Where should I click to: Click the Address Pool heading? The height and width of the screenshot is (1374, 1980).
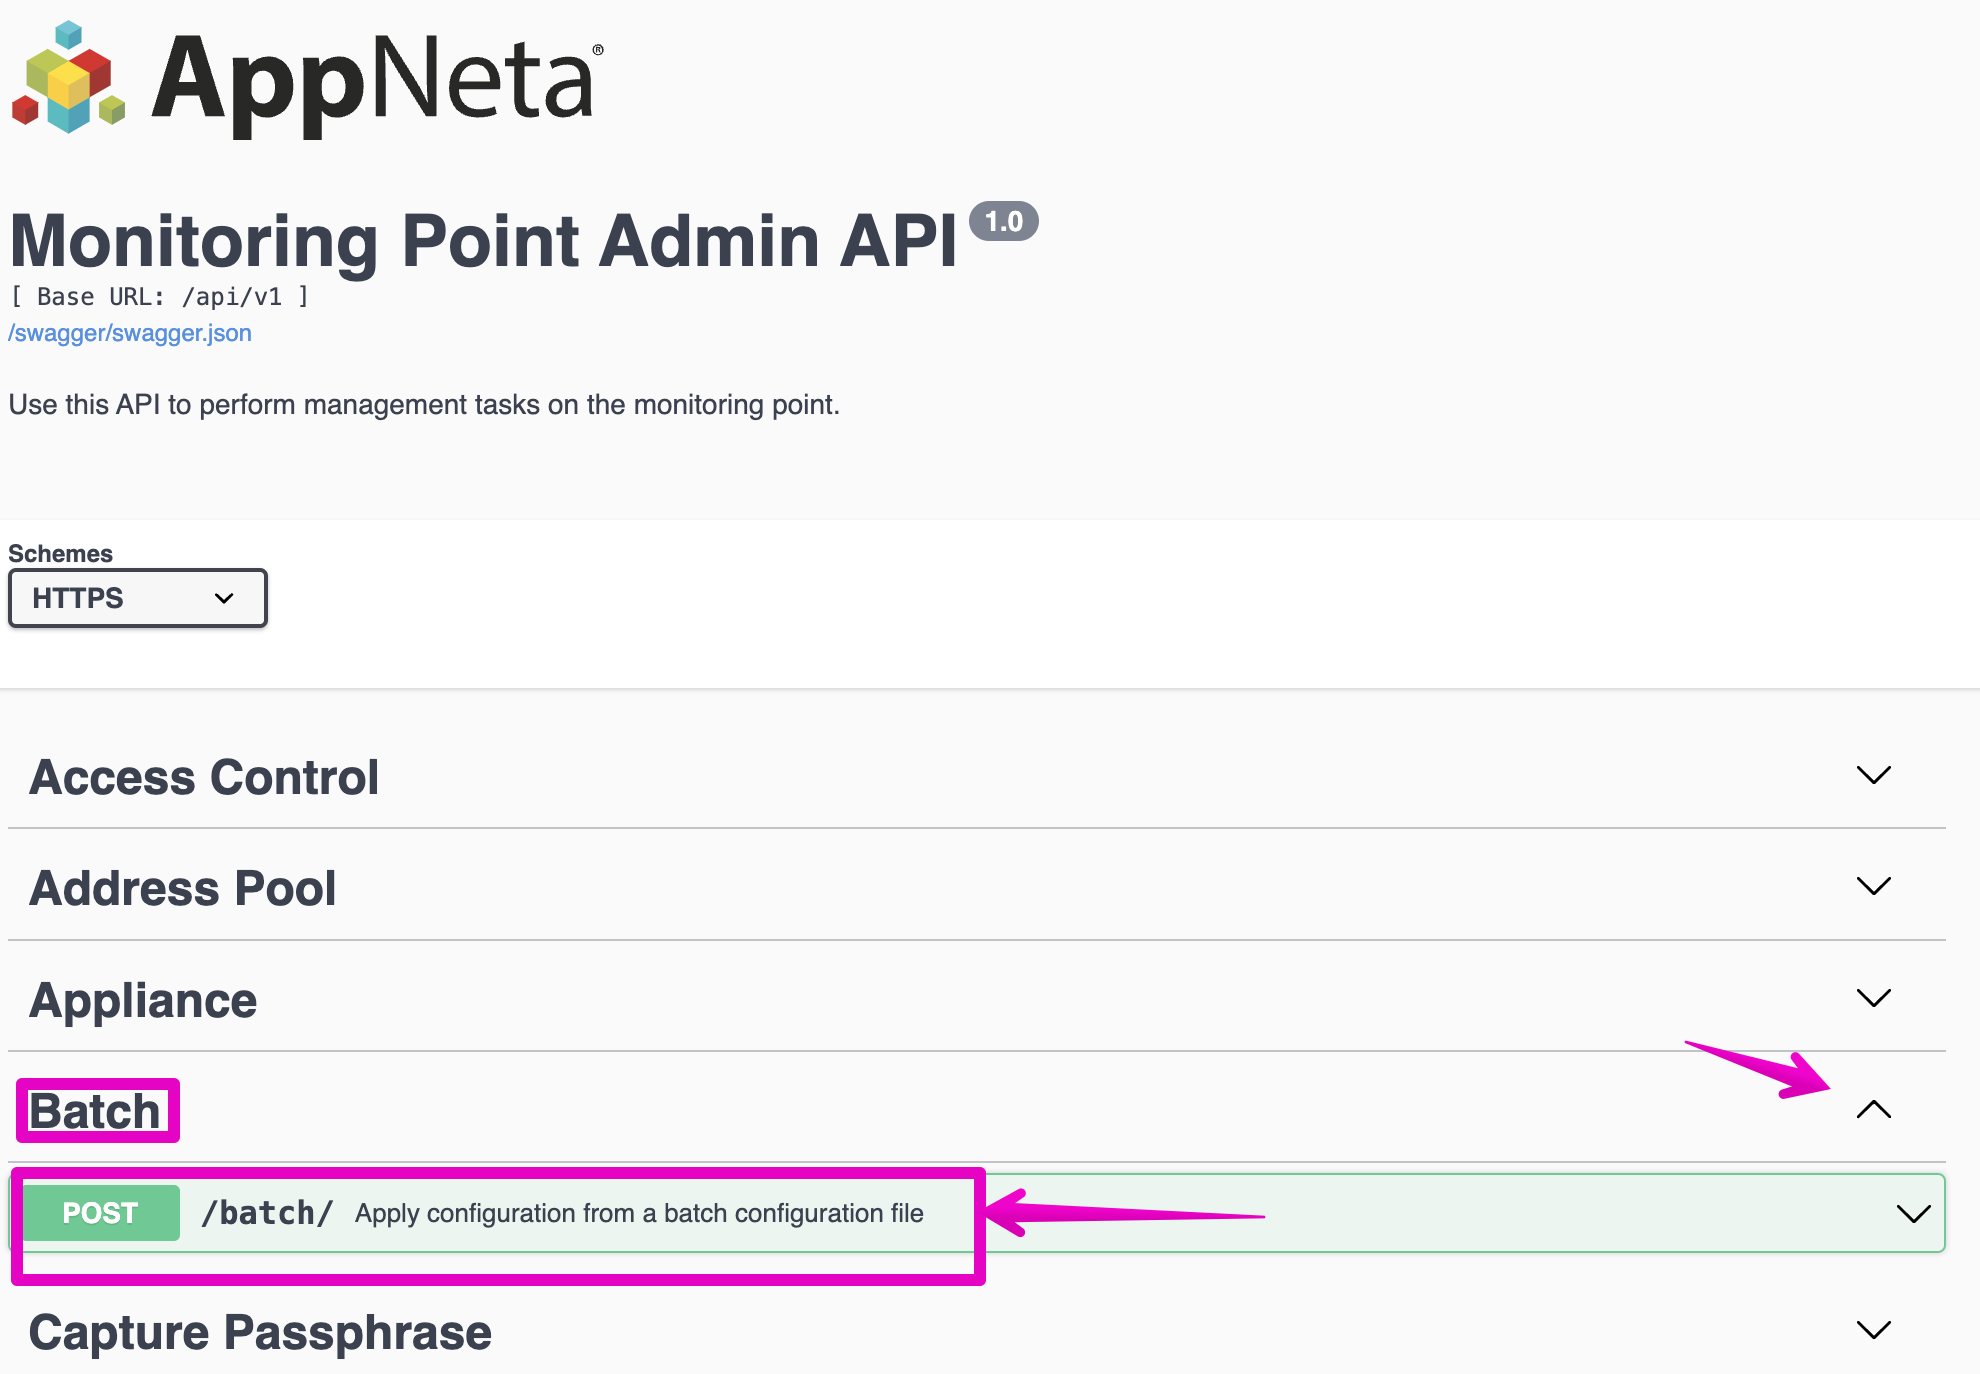coord(183,889)
